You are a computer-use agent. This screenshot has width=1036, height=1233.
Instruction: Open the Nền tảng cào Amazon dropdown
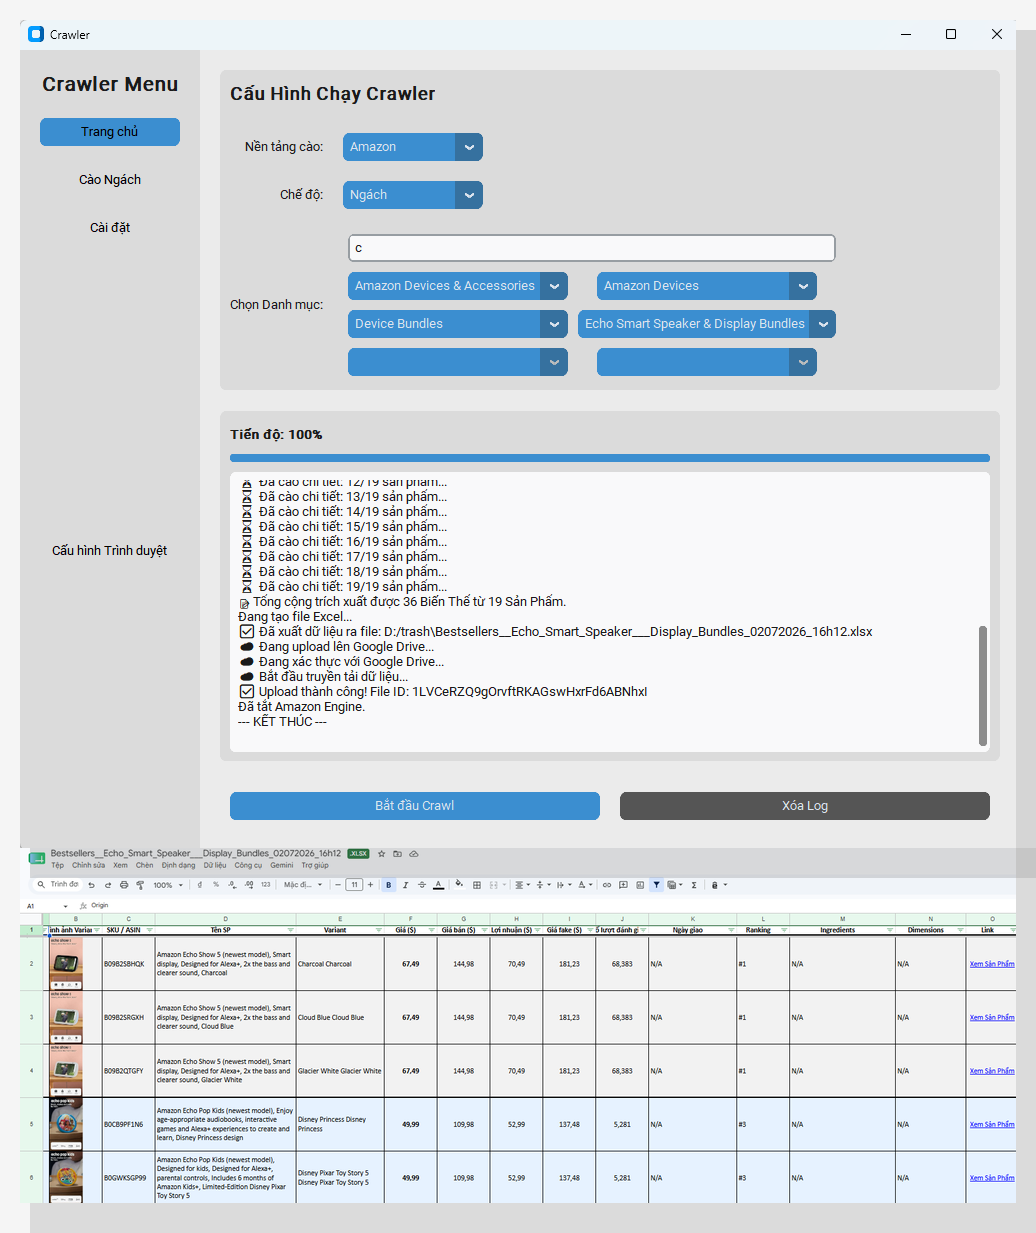pos(413,147)
